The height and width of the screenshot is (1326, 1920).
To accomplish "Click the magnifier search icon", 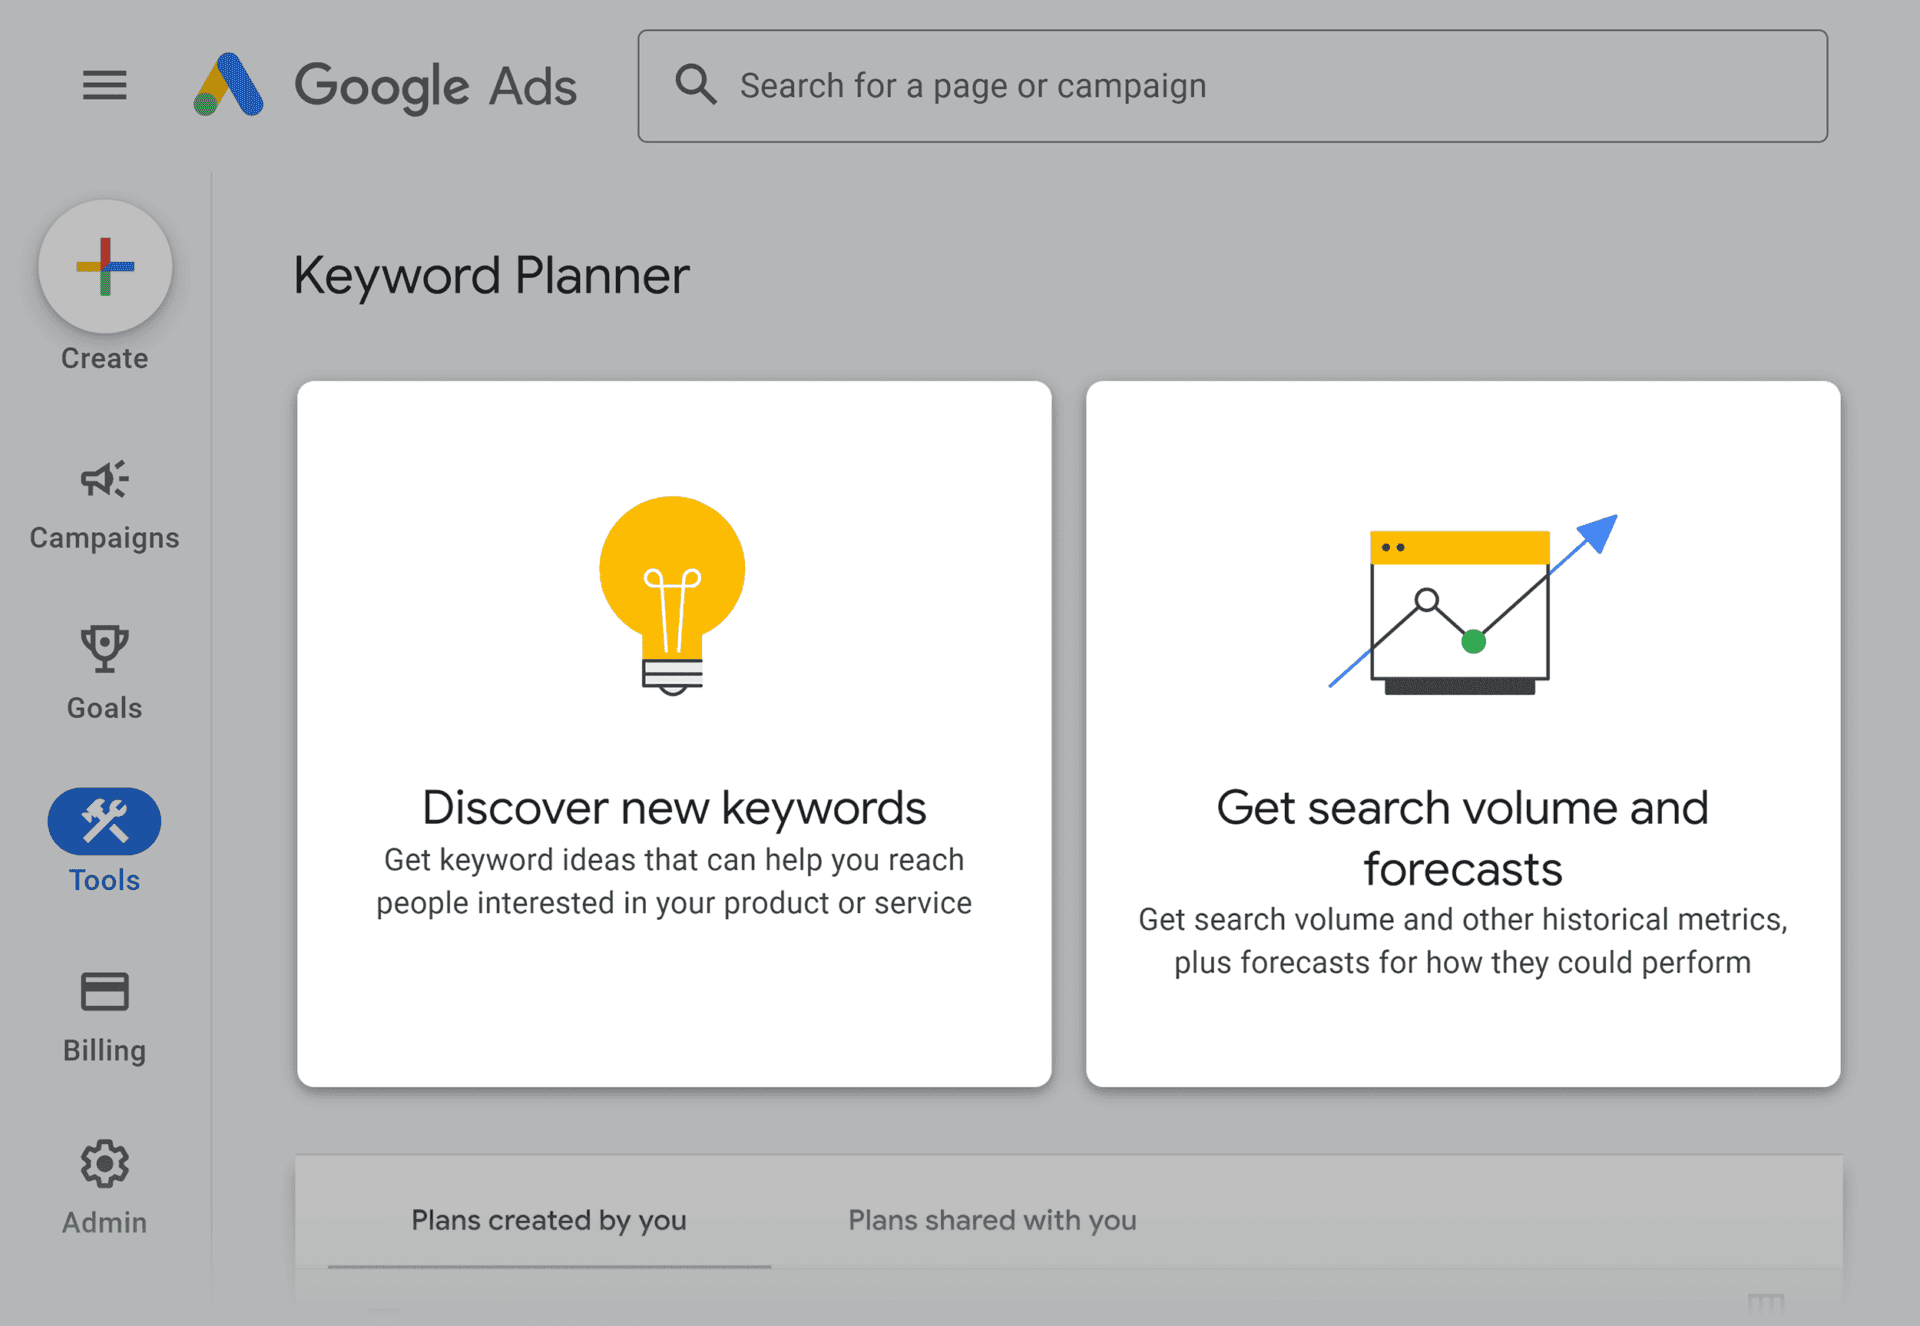I will pos(695,85).
